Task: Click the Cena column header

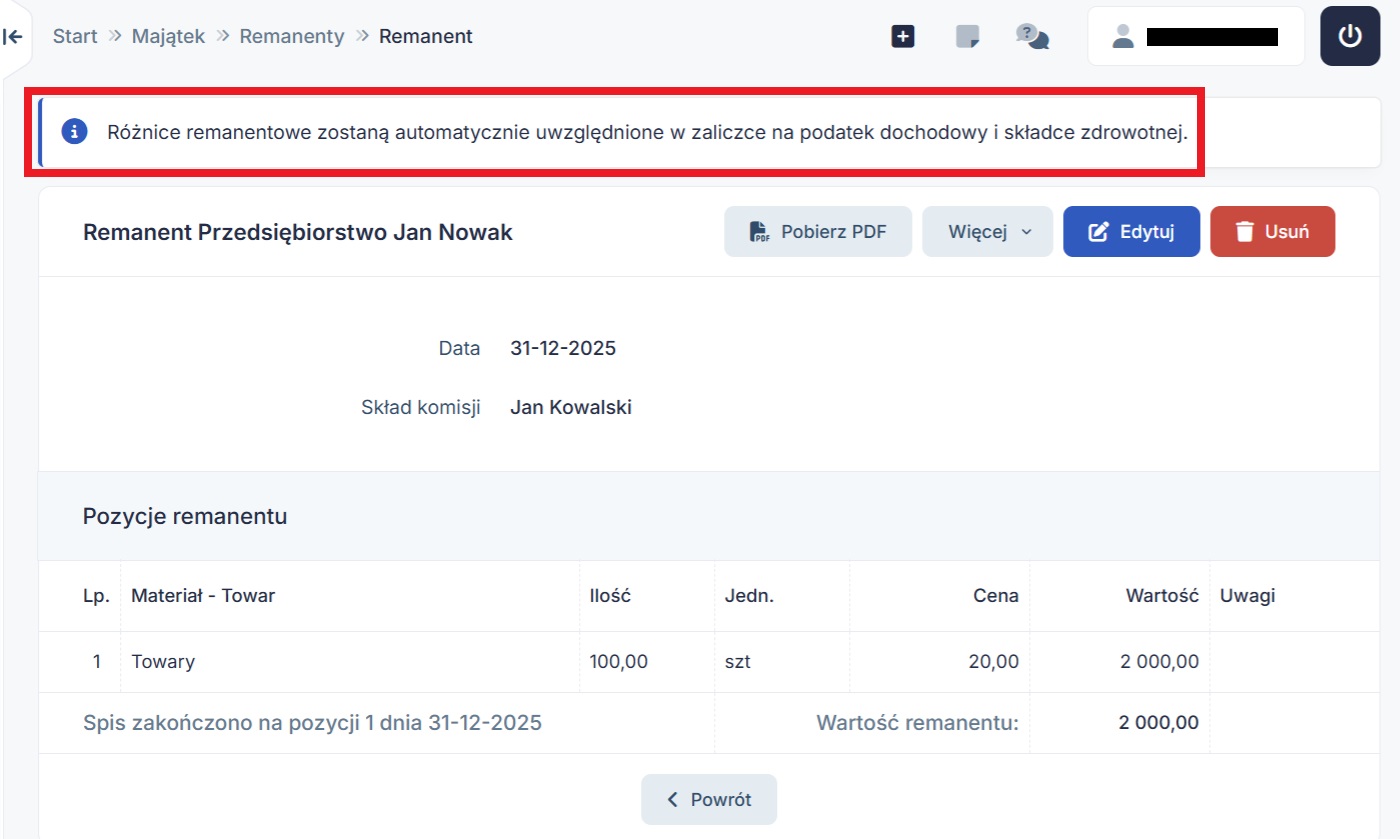Action: point(995,596)
